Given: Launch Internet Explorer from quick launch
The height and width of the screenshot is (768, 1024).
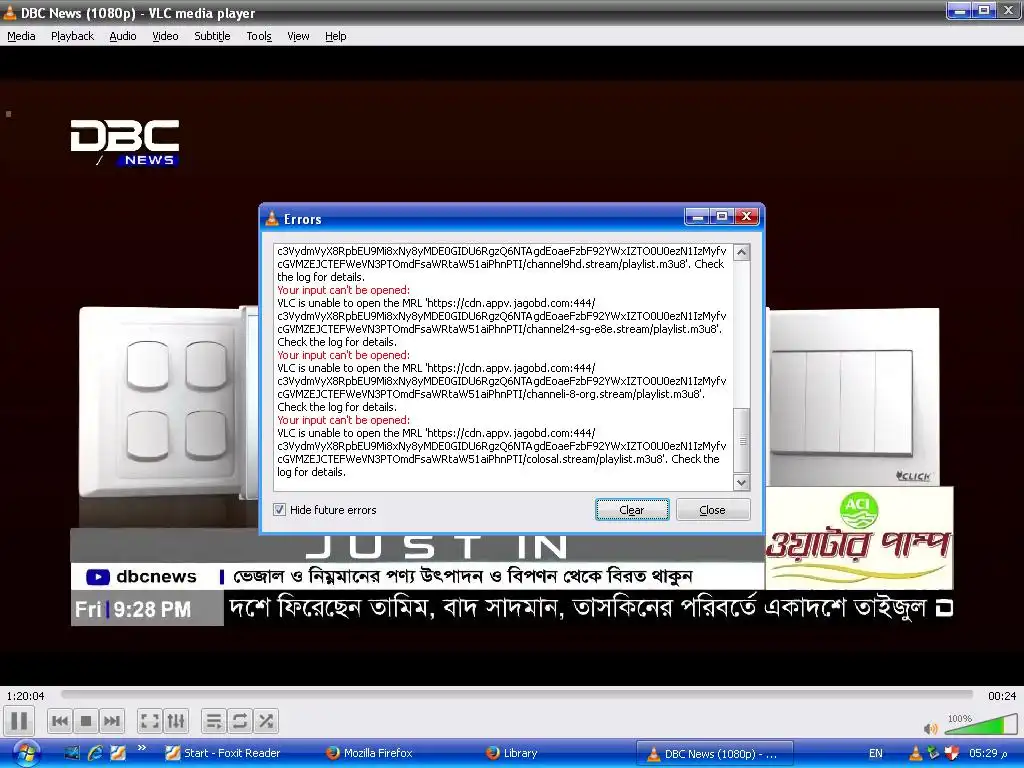Looking at the screenshot, I should [x=95, y=754].
